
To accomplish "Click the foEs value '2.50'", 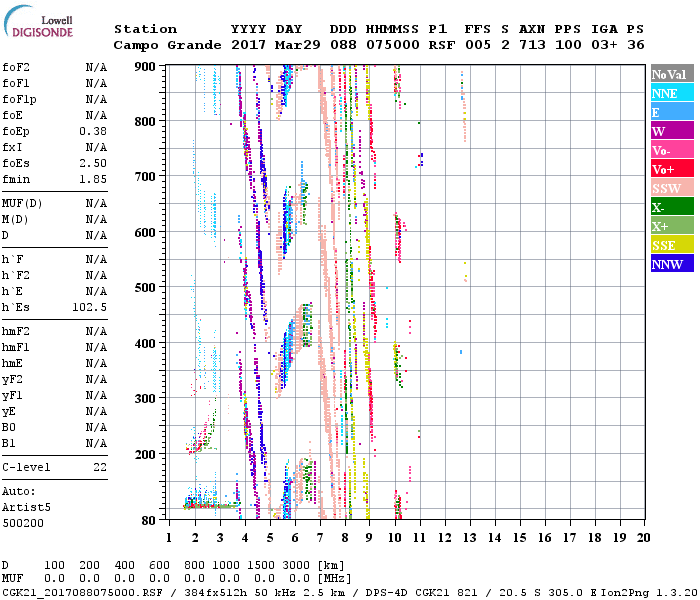I will (x=93, y=163).
